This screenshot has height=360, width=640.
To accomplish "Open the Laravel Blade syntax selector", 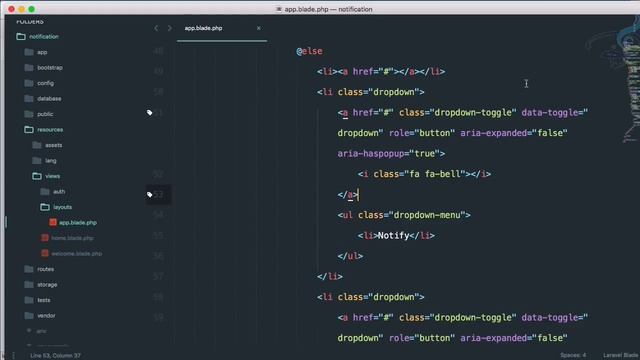I will [x=621, y=355].
